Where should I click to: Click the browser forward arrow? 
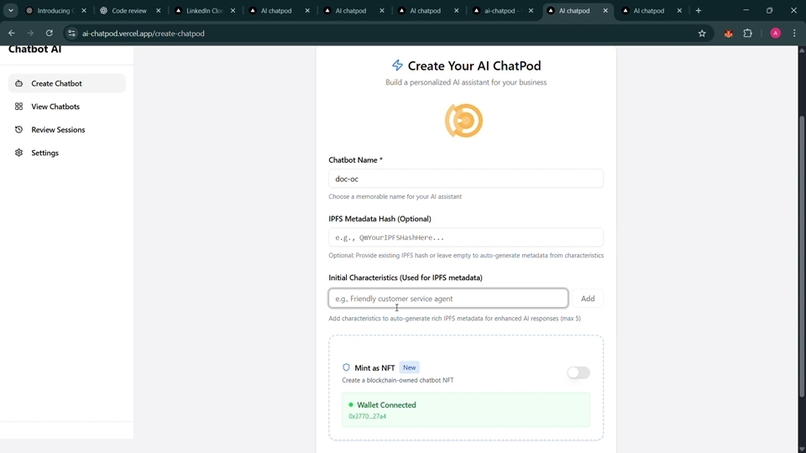[30, 33]
